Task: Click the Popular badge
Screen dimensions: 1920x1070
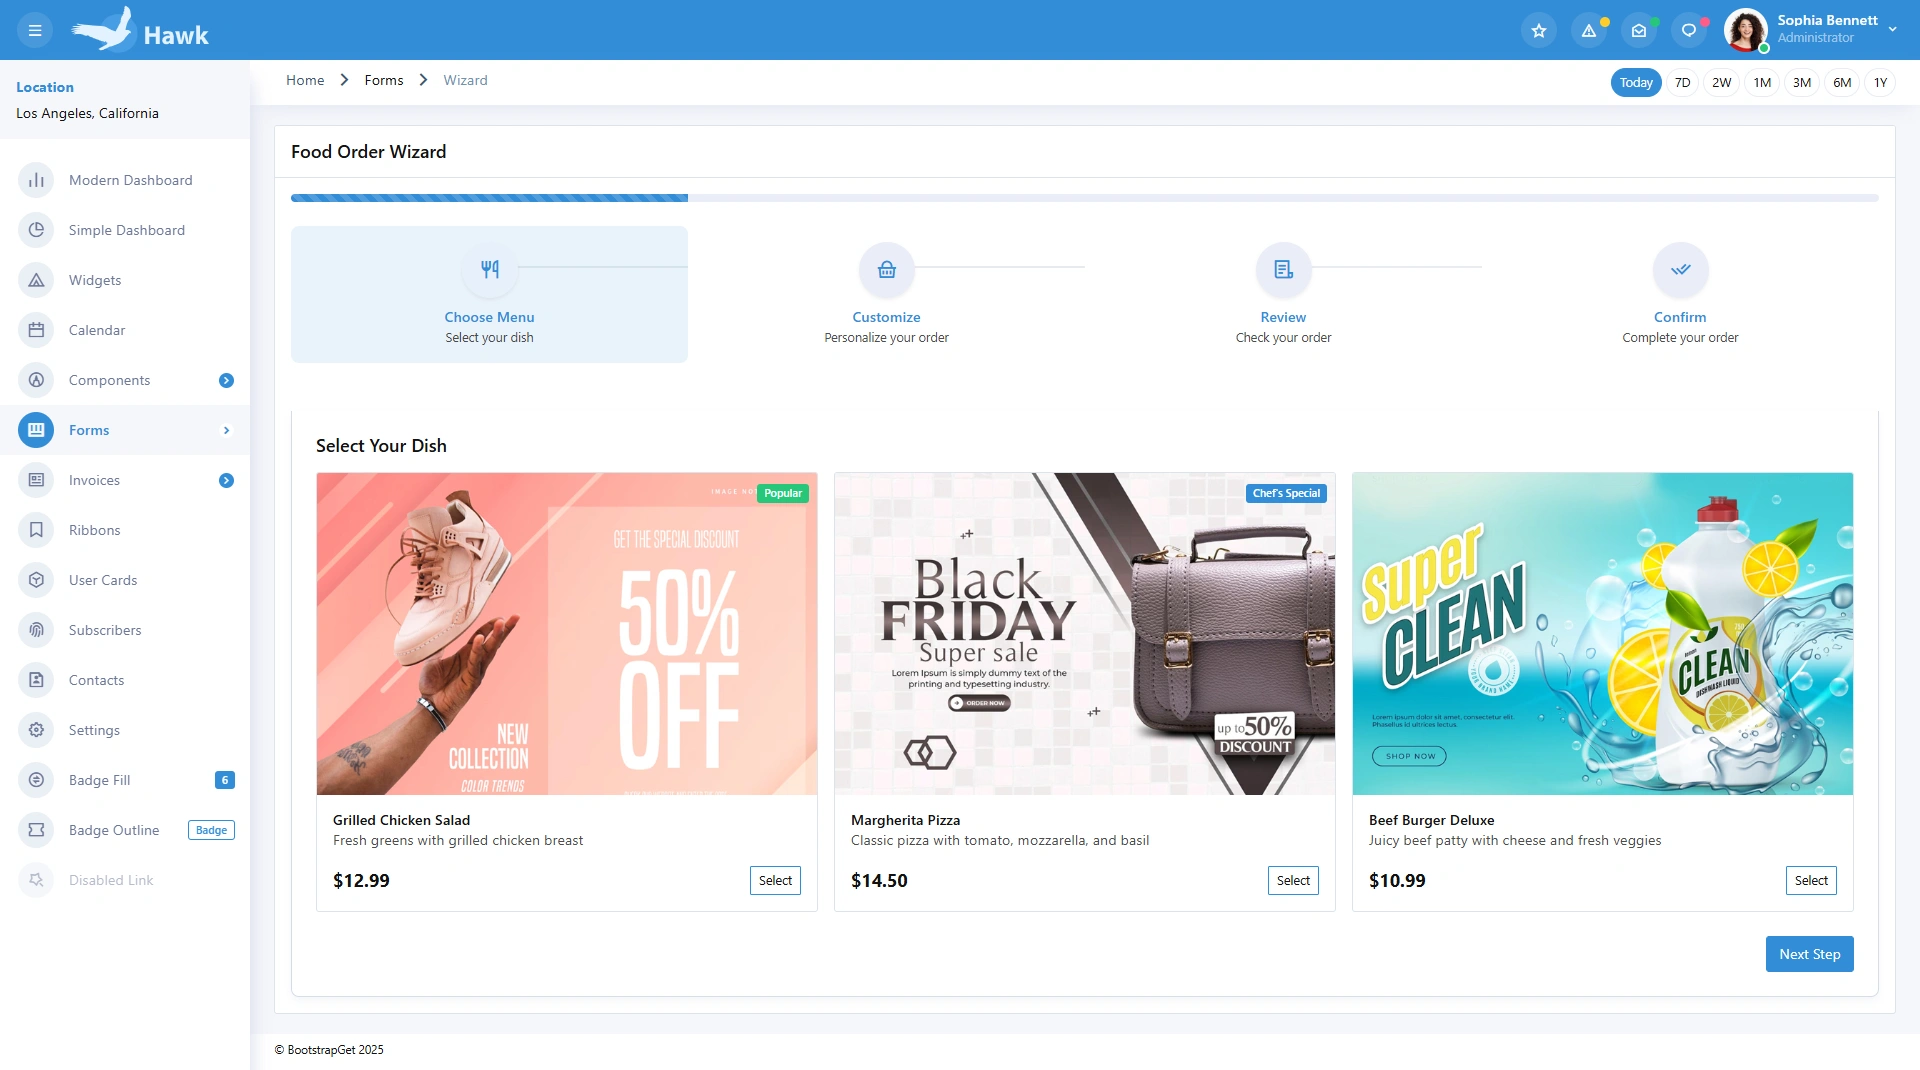Action: pyautogui.click(x=783, y=493)
